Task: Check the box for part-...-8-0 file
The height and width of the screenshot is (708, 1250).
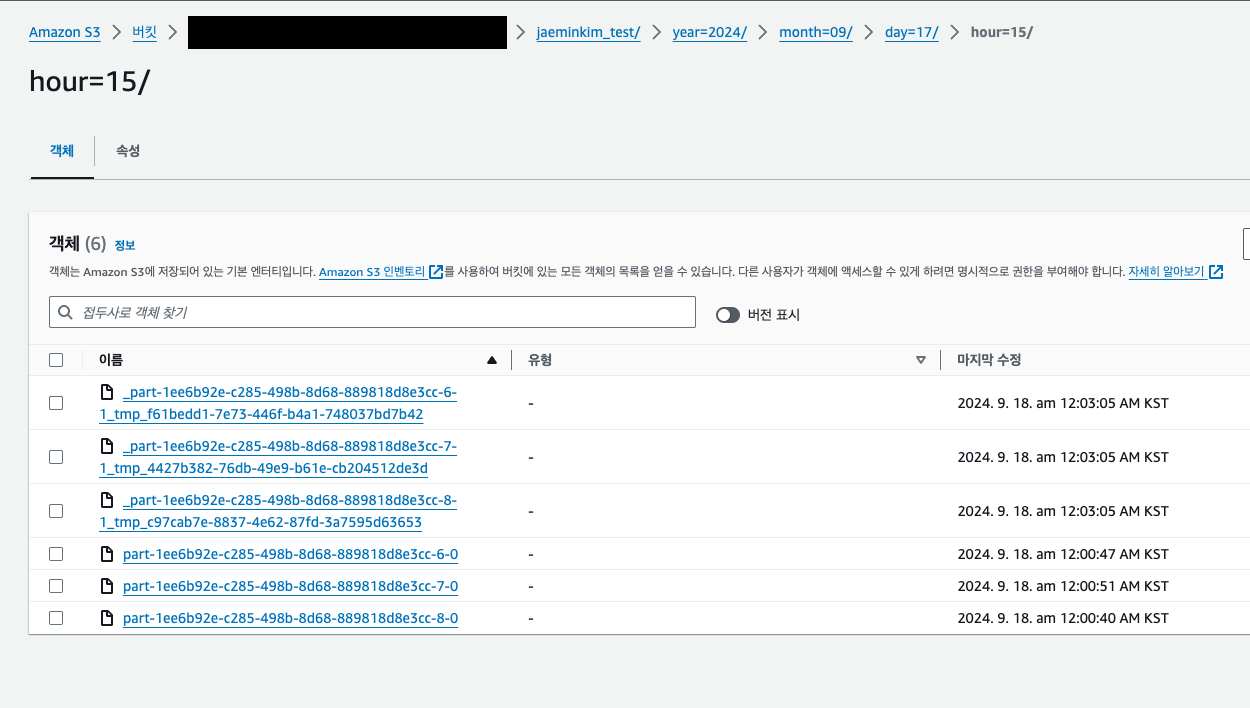Action: coord(56,618)
